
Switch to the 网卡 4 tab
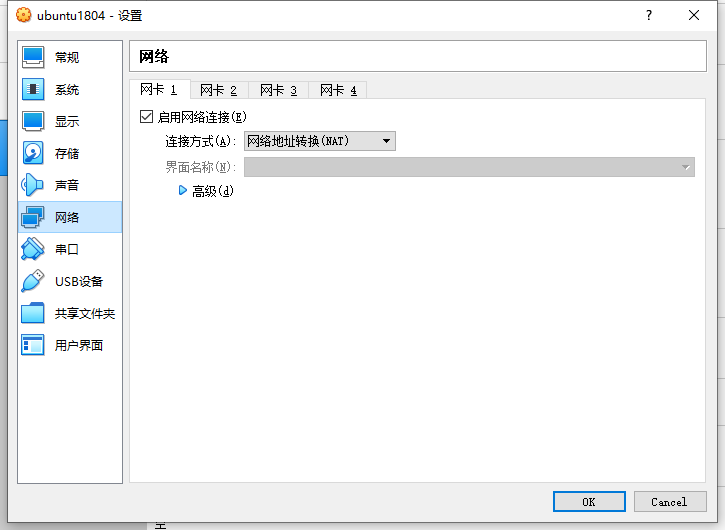click(338, 90)
